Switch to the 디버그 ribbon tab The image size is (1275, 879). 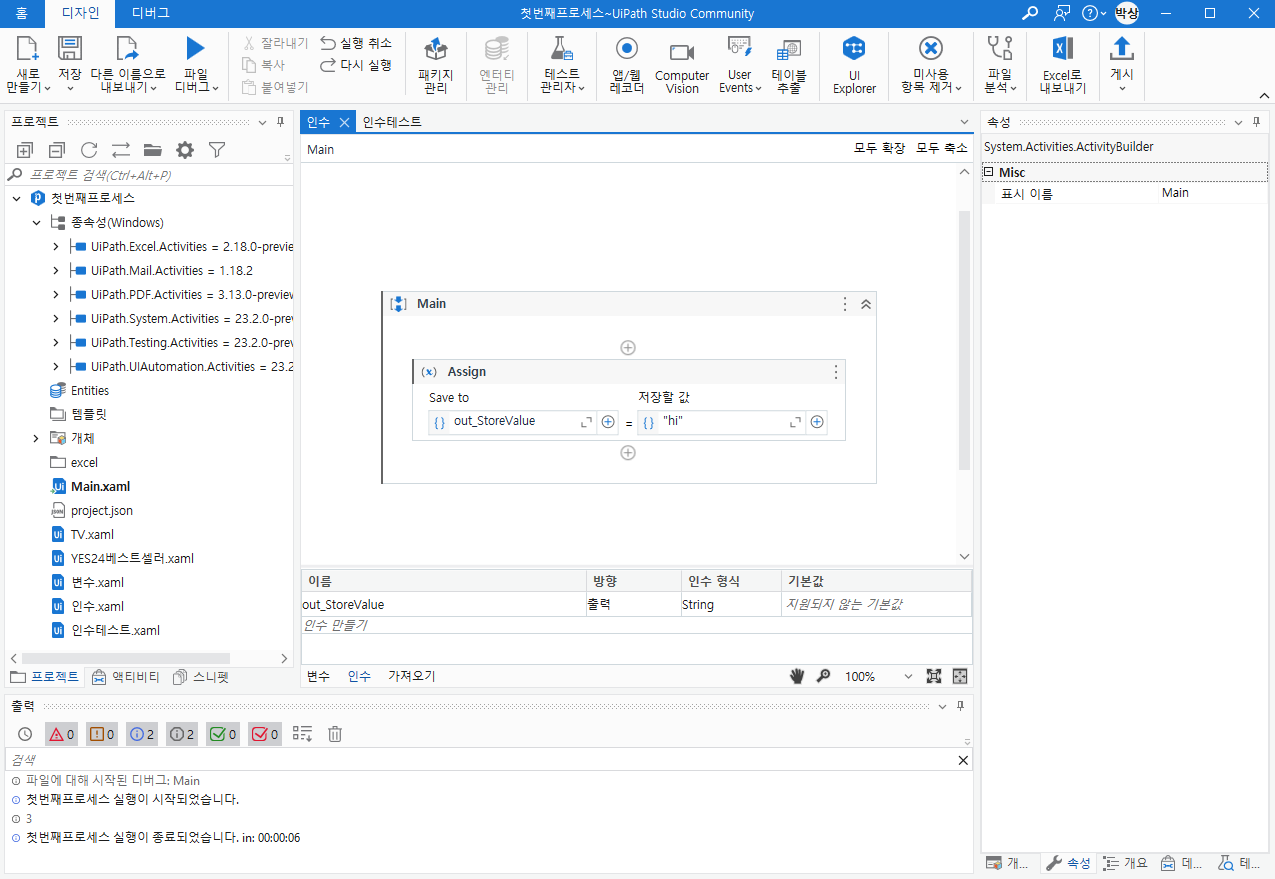pyautogui.click(x=150, y=13)
